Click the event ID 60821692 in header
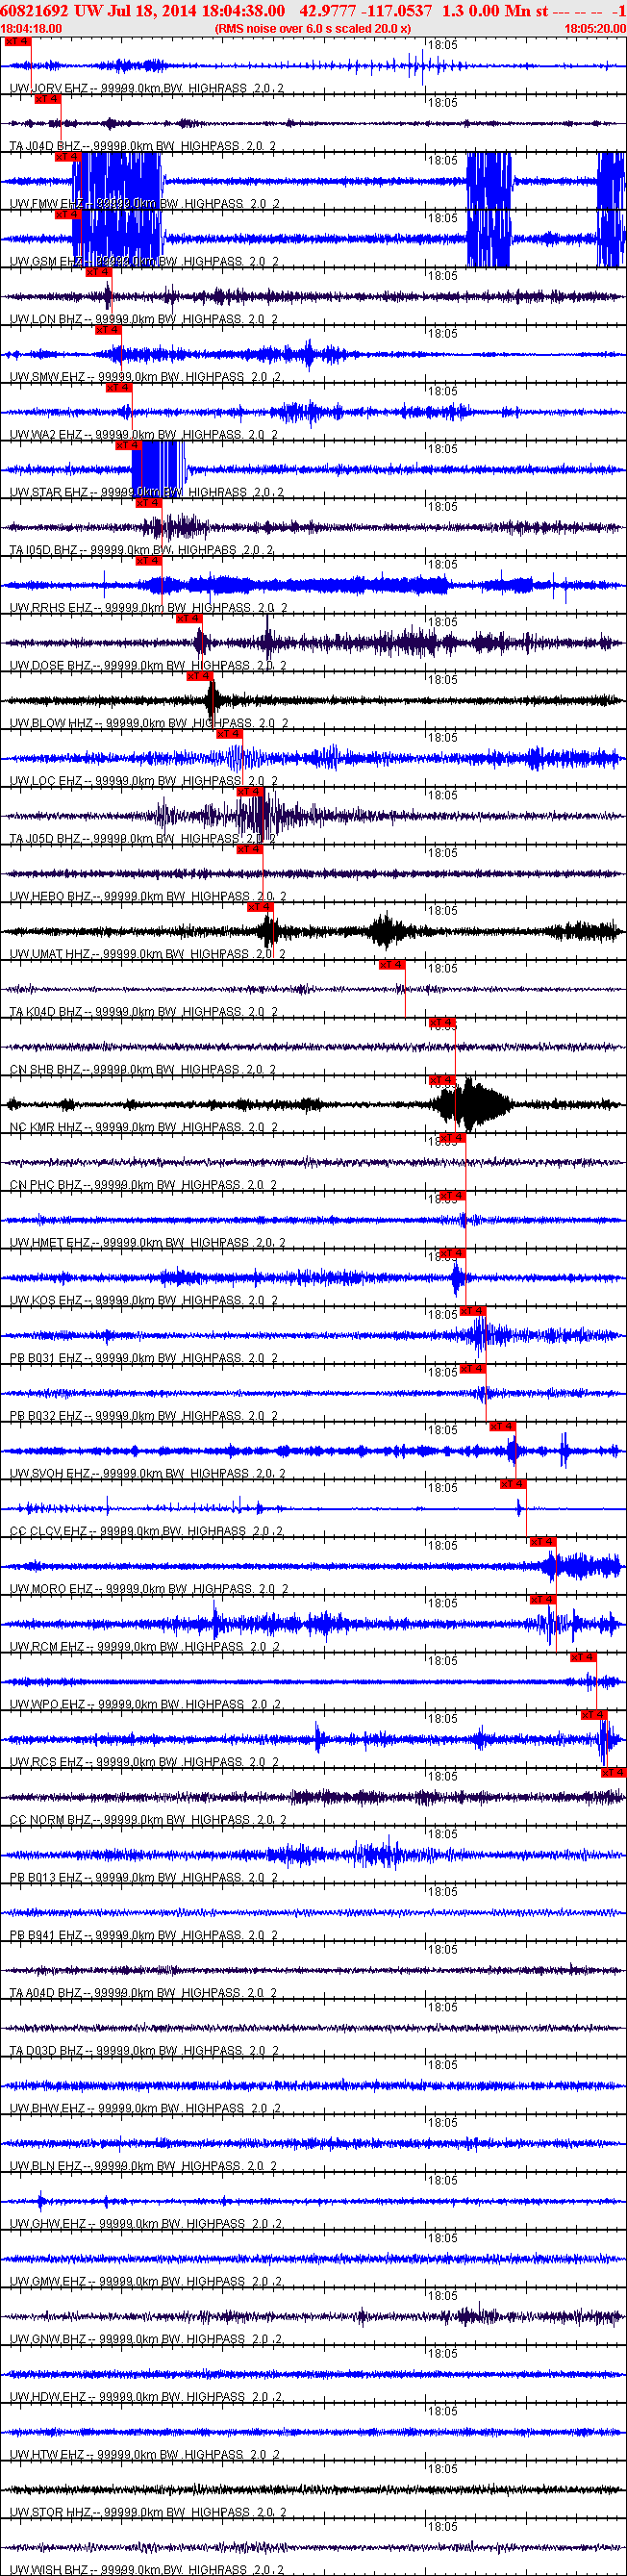Image resolution: width=627 pixels, height=2576 pixels. [35, 11]
